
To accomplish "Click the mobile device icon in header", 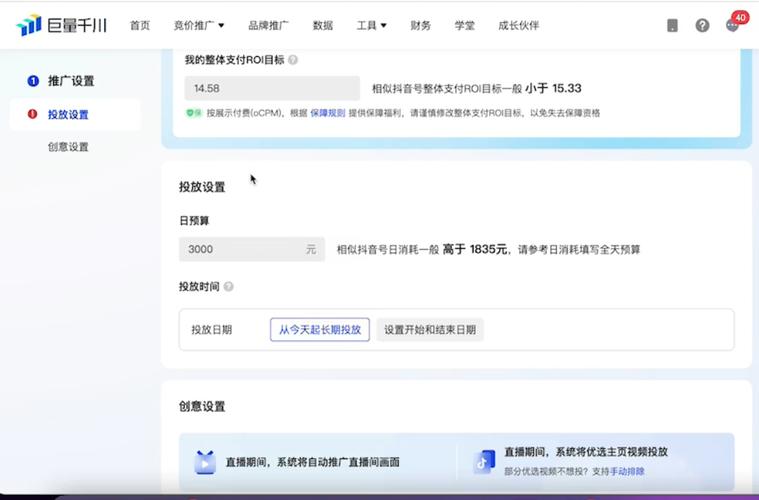I will [x=672, y=26].
